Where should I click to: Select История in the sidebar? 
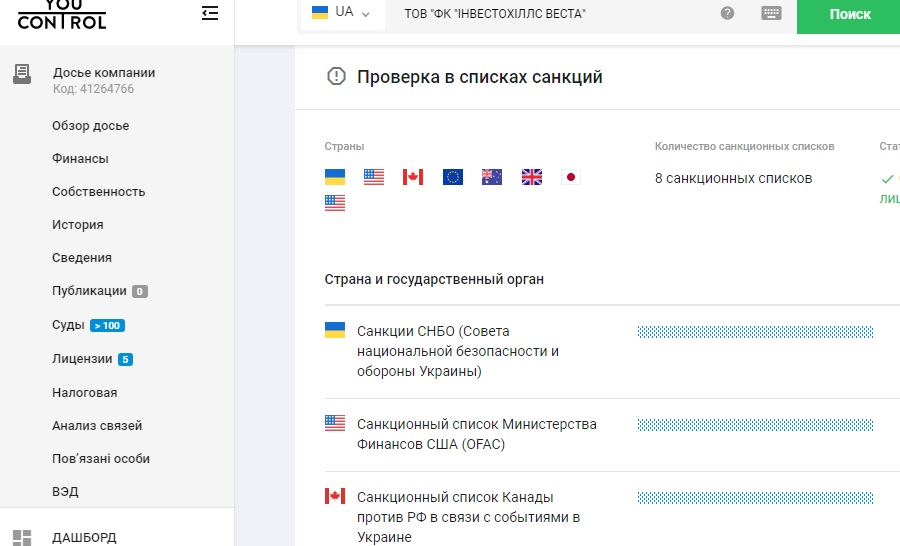pos(77,225)
